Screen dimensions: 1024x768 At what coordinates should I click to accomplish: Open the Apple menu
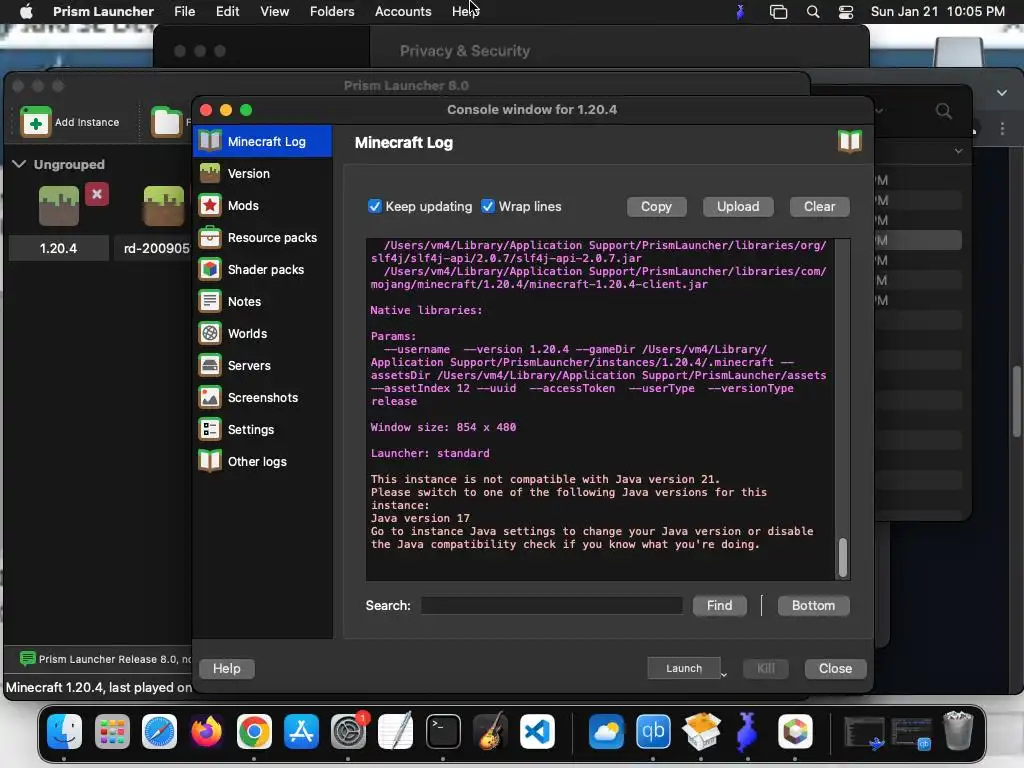pyautogui.click(x=26, y=11)
